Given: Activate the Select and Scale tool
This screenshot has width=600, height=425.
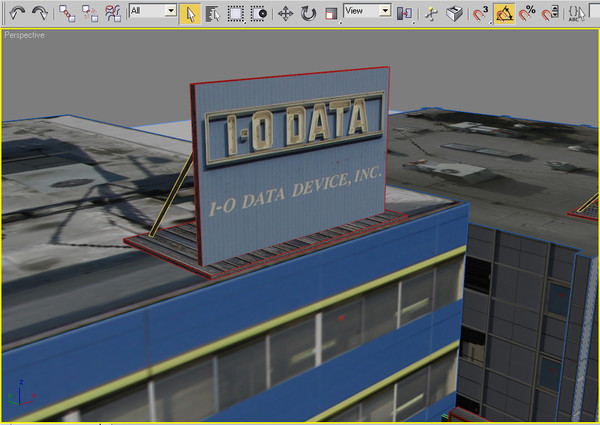Looking at the screenshot, I should click(331, 14).
